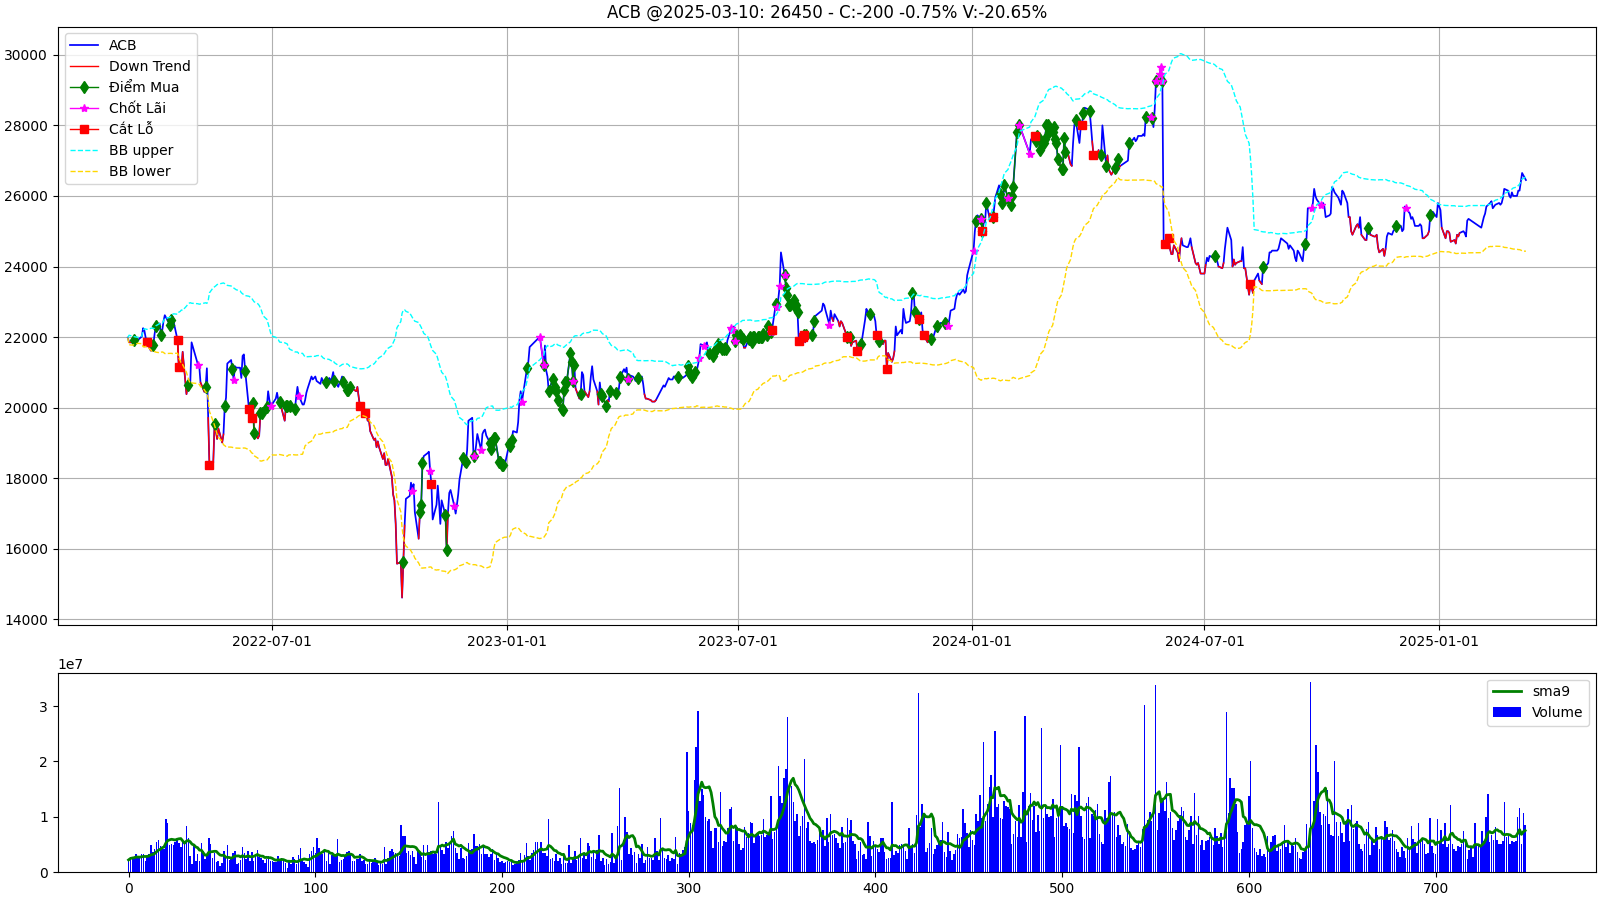Click the 2023-07-01 date label
This screenshot has height=900, width=1600.
tap(738, 641)
